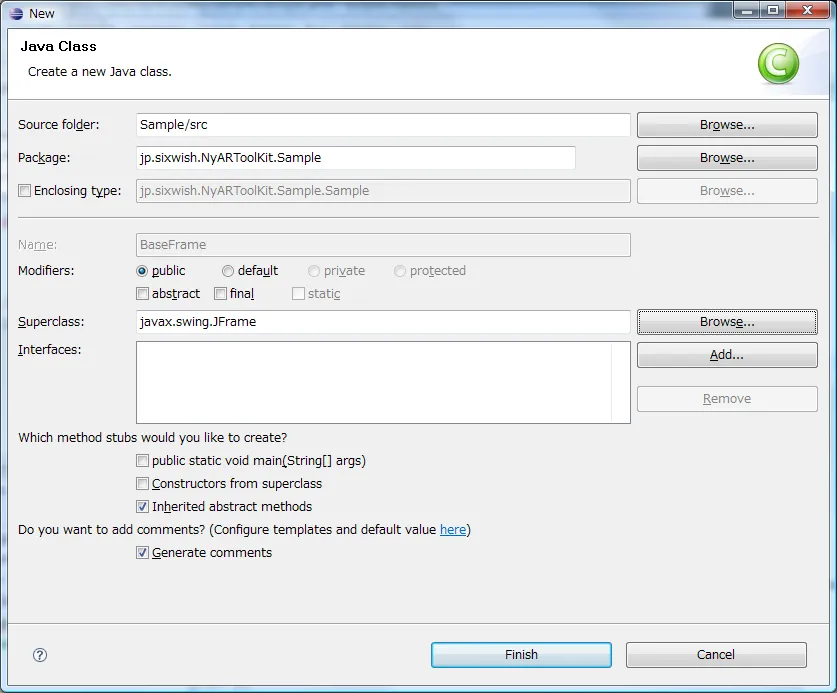The image size is (837, 693).
Task: Finish creating the Java class
Action: [x=522, y=655]
